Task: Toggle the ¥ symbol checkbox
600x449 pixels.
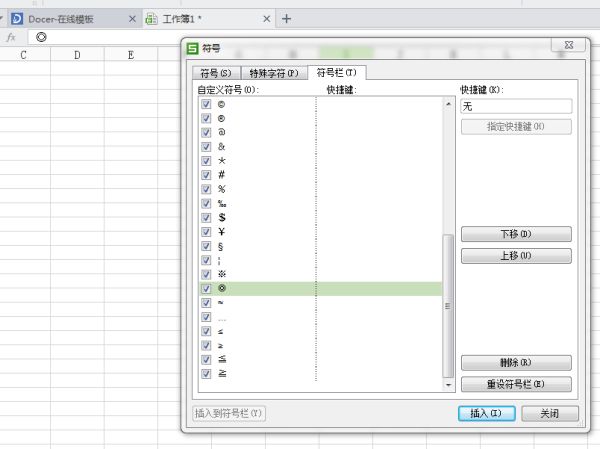Action: (206, 232)
